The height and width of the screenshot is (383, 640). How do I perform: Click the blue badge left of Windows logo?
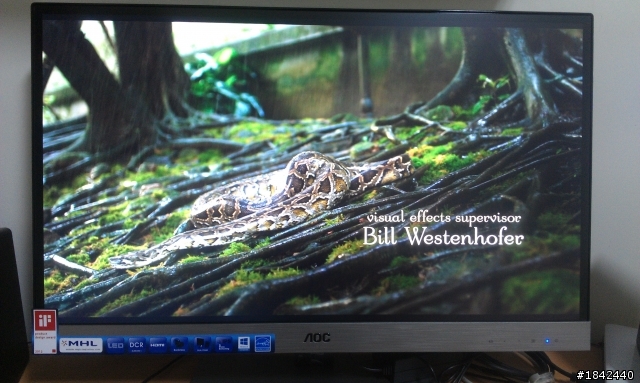(224, 345)
